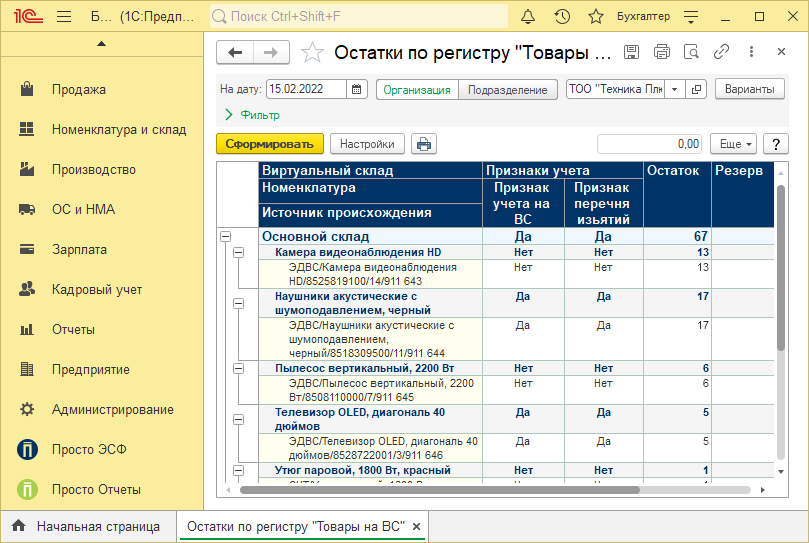Open the Еще dropdown menu
Viewport: 809px width, 543px height.
pyautogui.click(x=734, y=144)
